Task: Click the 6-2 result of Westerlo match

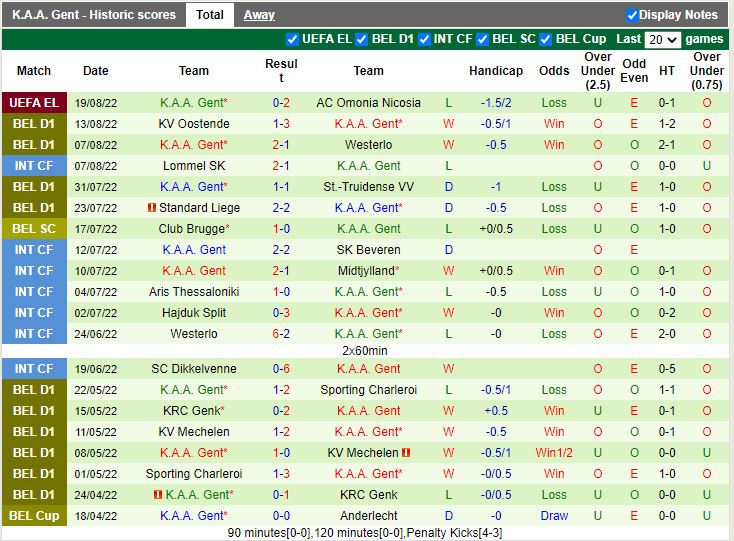Action: click(x=281, y=334)
